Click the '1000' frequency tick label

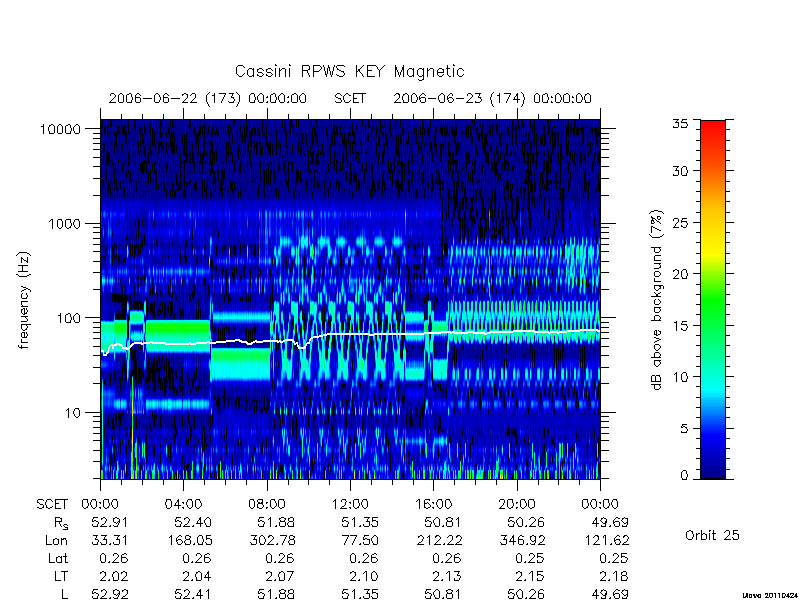[65, 223]
